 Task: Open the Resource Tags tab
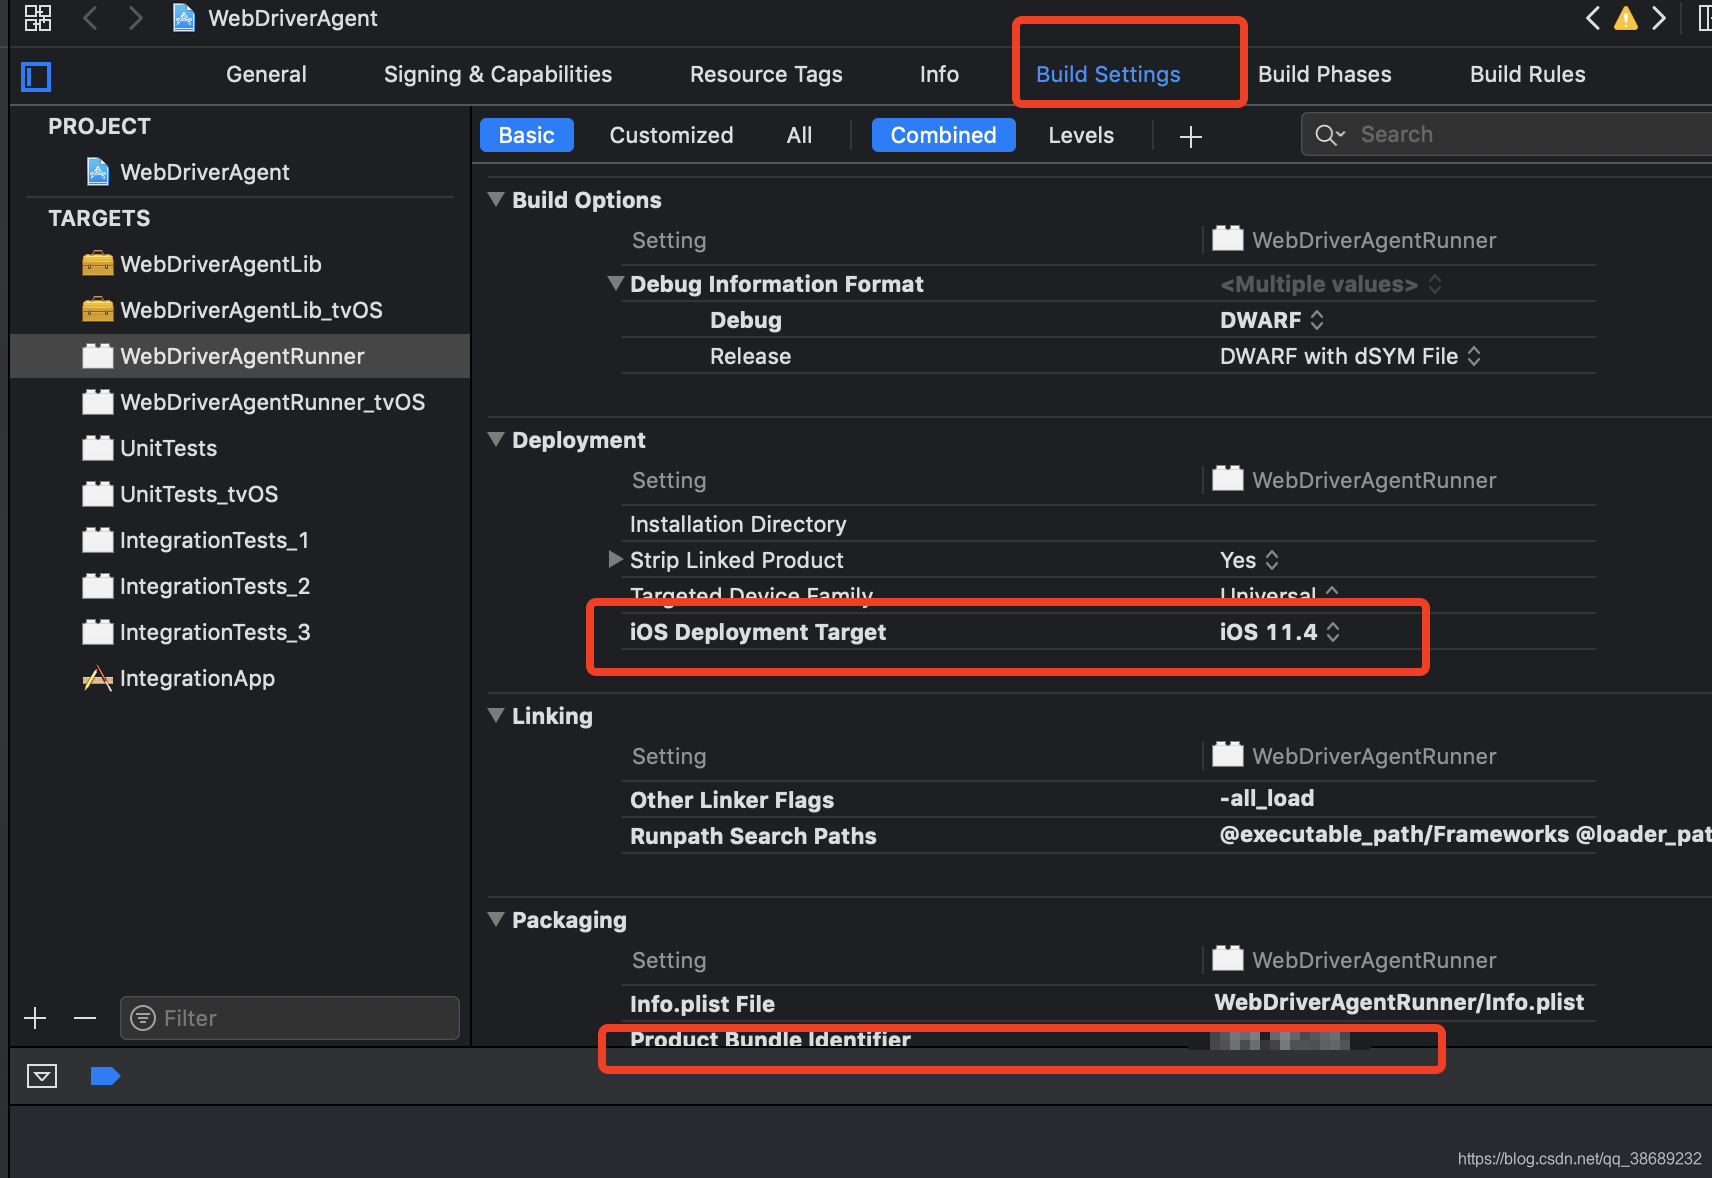766,74
